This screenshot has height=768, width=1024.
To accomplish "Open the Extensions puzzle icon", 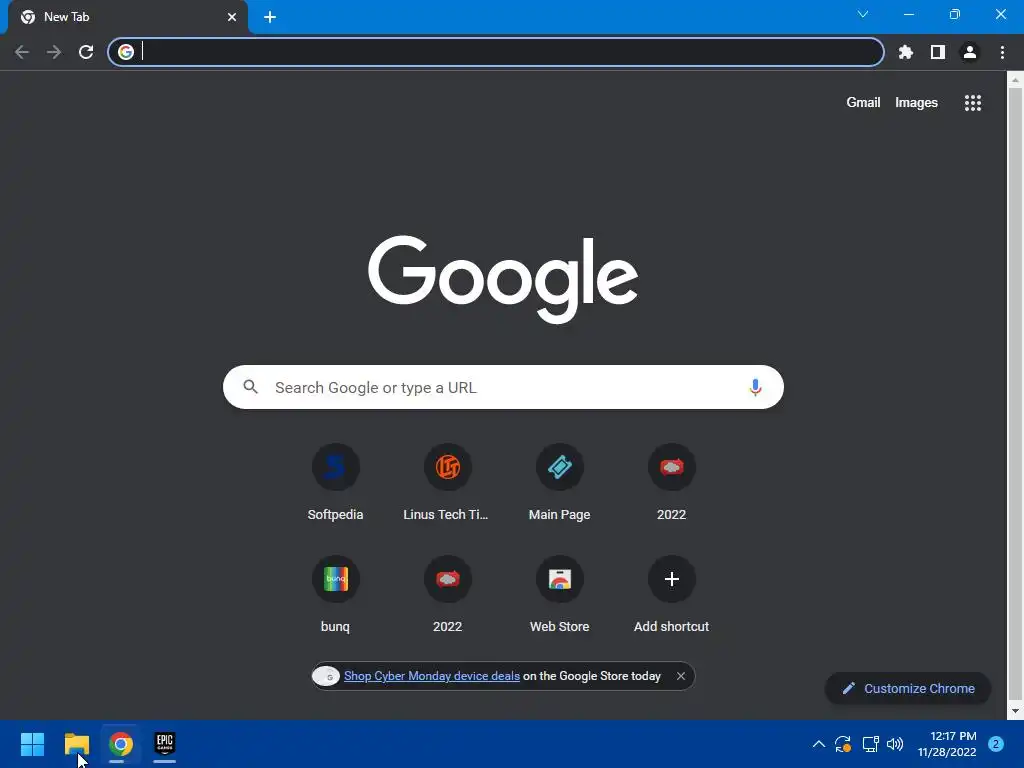I will pos(905,52).
